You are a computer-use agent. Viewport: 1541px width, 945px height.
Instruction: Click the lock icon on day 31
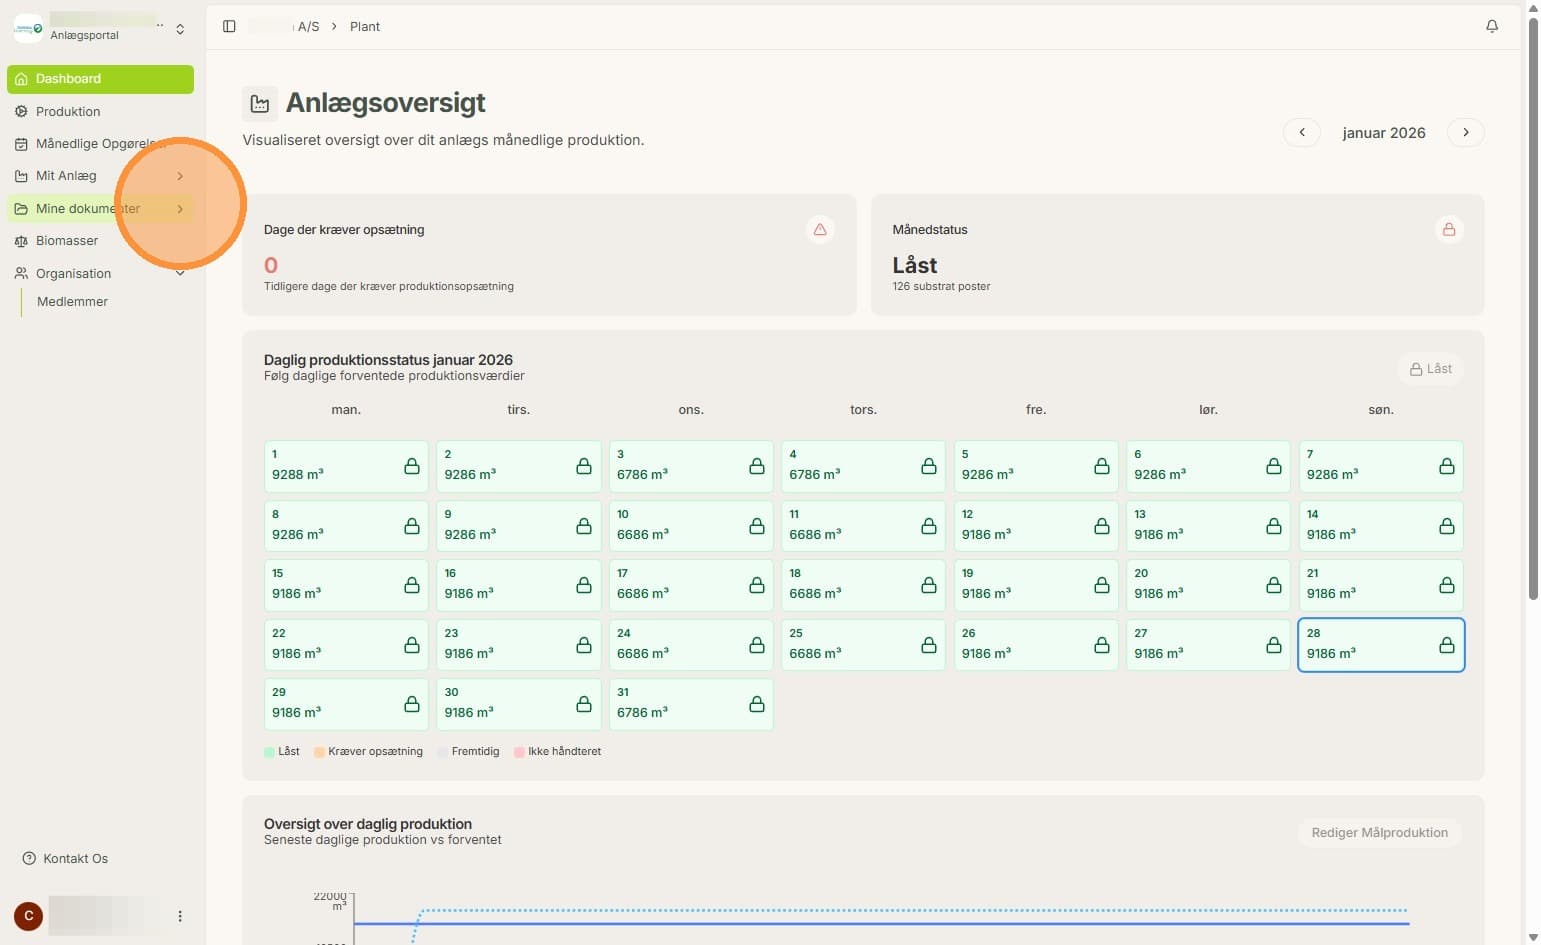[757, 704]
